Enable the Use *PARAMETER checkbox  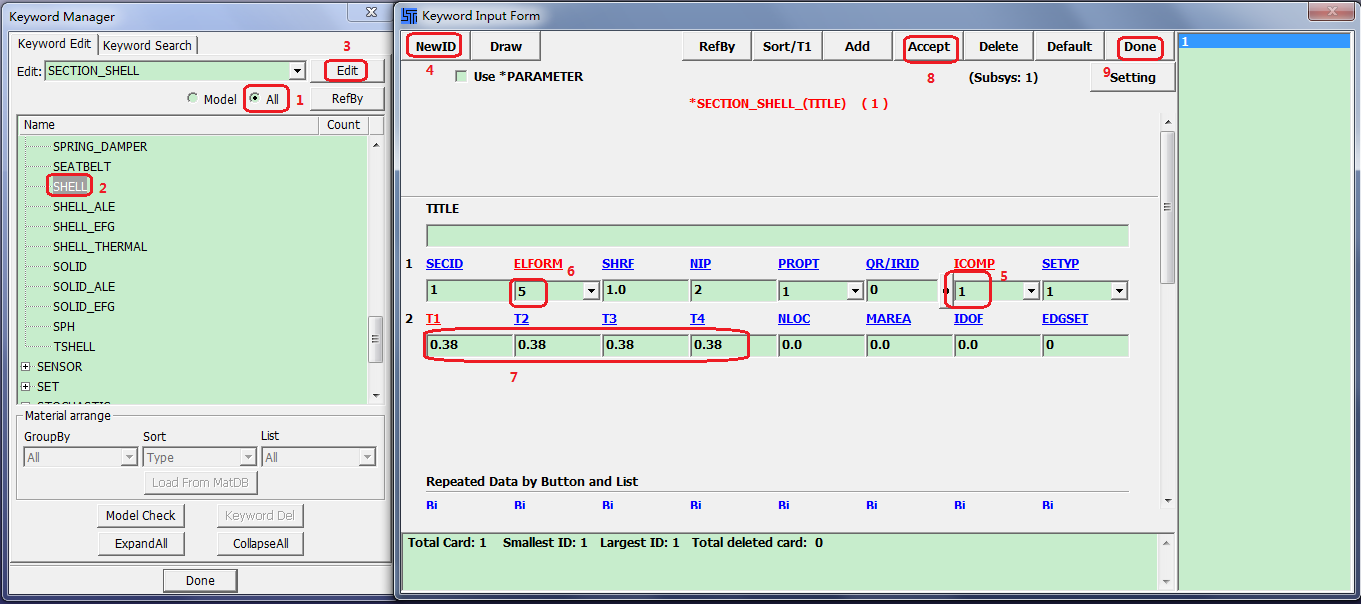point(461,77)
